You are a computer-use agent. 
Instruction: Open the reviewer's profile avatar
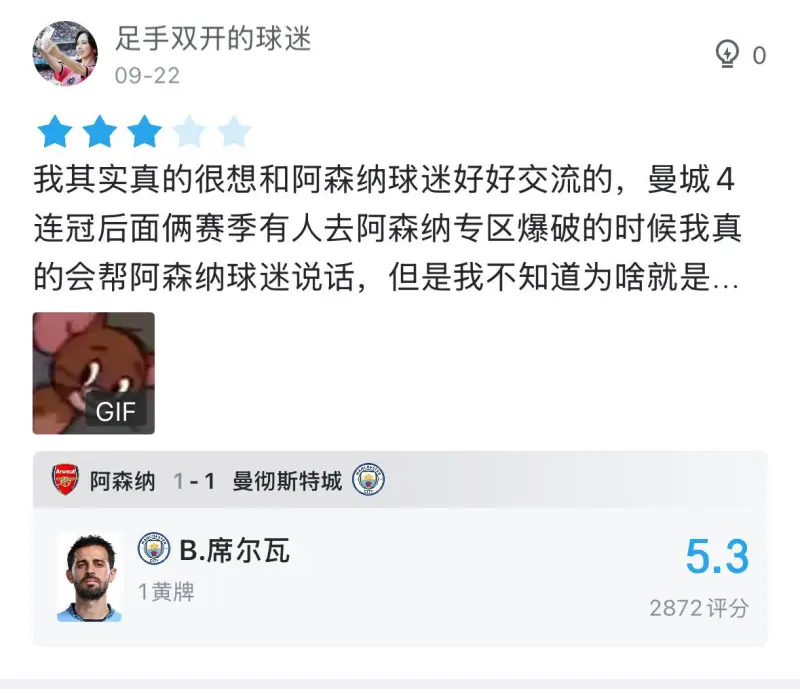pos(65,54)
